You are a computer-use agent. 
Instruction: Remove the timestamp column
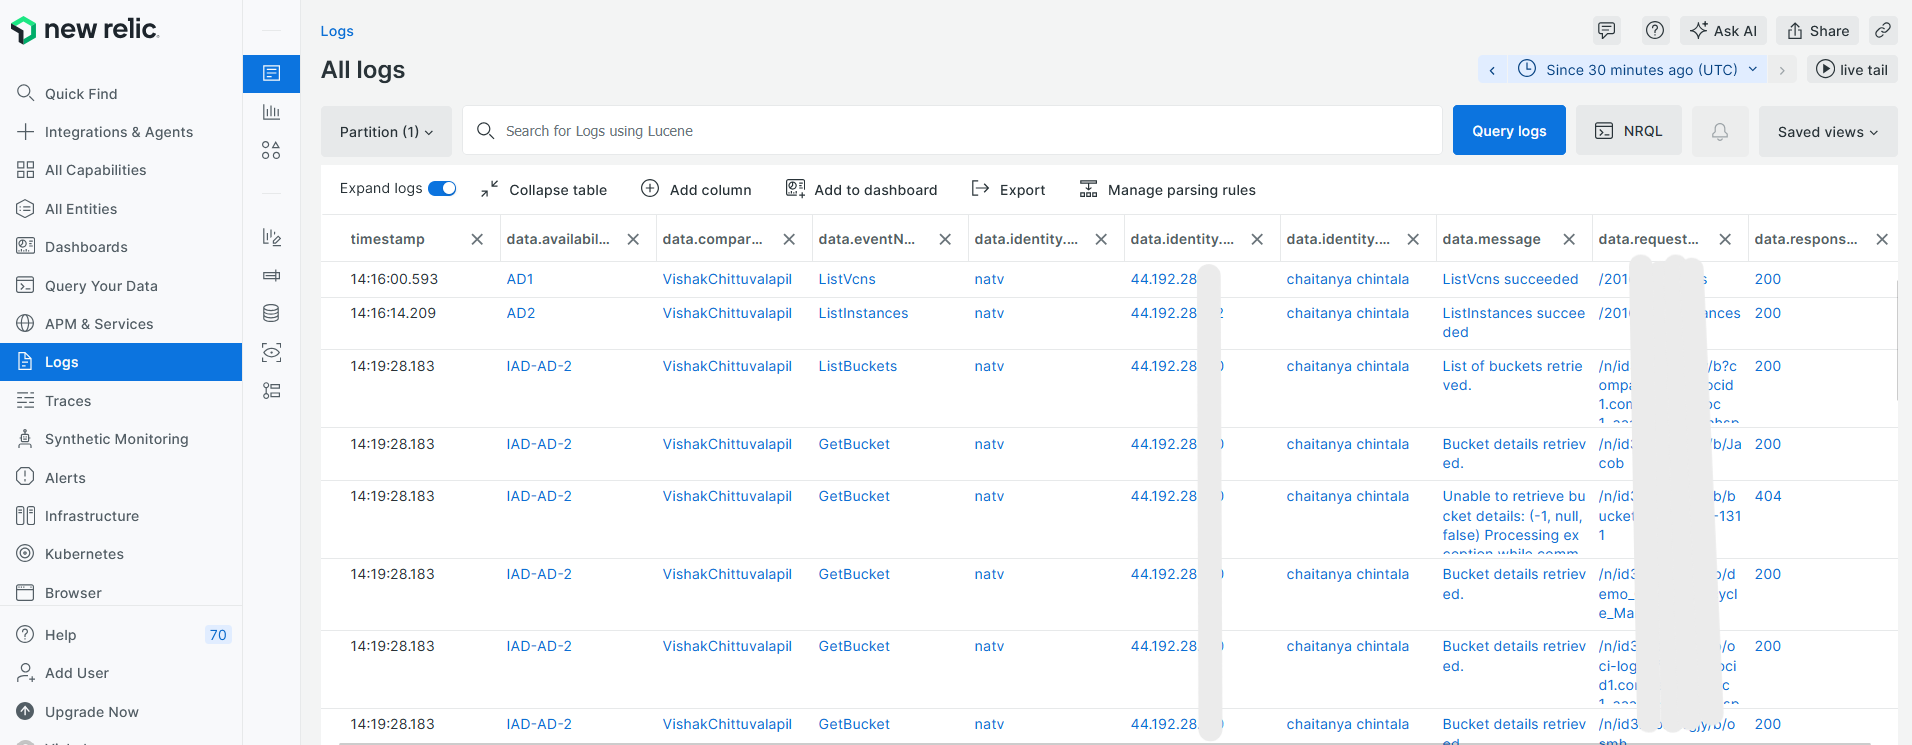pyautogui.click(x=477, y=239)
